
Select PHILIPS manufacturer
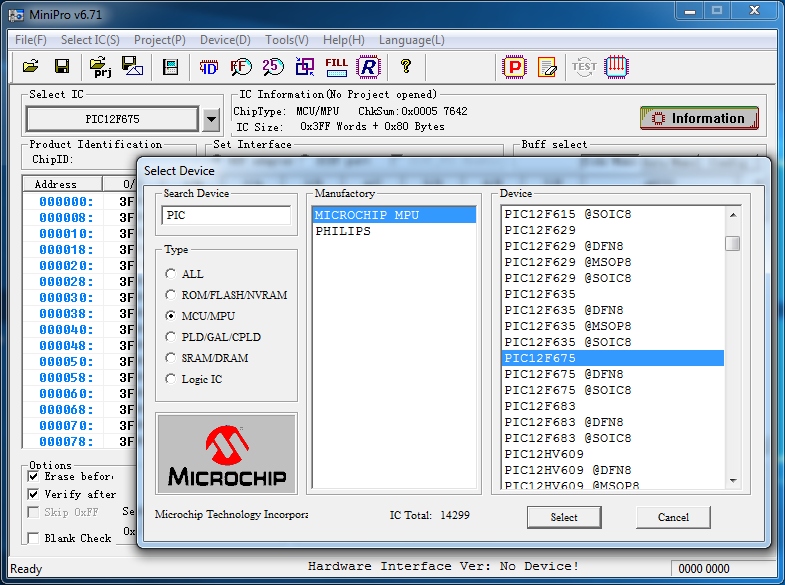point(394,231)
